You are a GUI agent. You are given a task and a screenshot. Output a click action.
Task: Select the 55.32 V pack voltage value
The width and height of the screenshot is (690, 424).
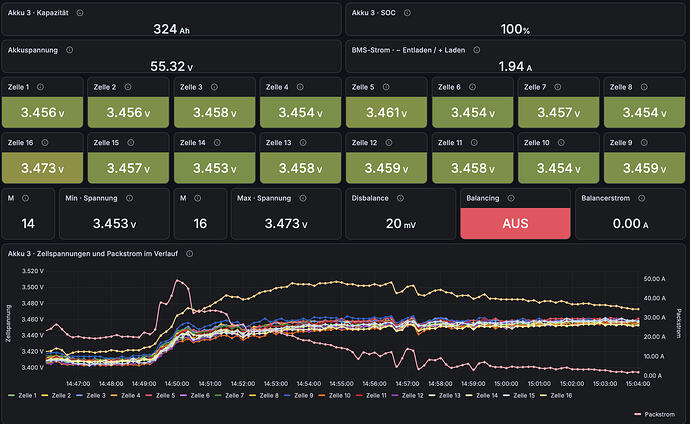coord(171,66)
